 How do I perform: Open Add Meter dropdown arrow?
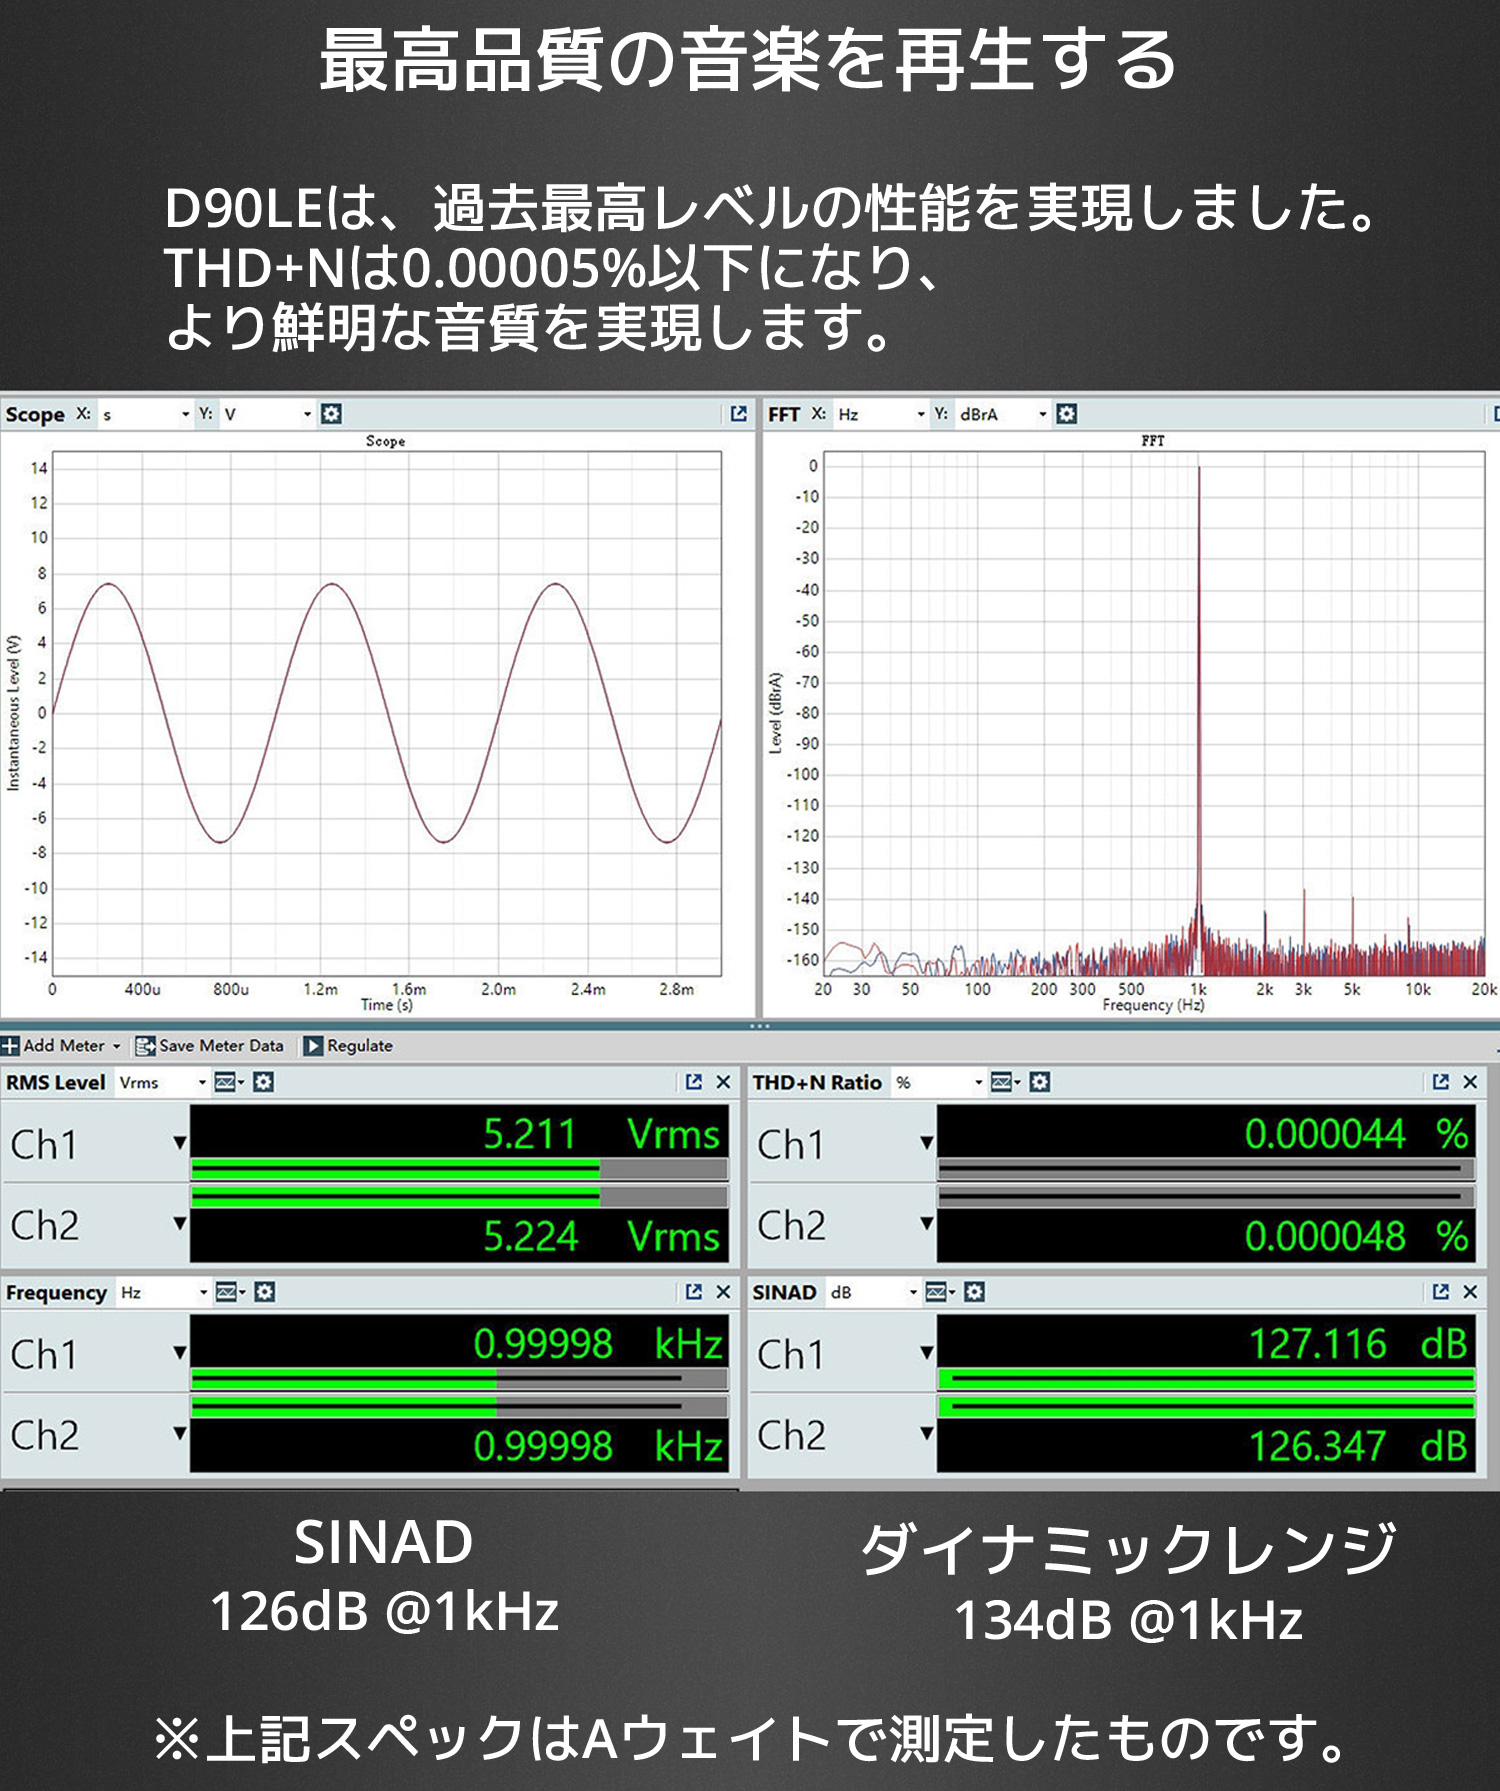(x=116, y=1046)
